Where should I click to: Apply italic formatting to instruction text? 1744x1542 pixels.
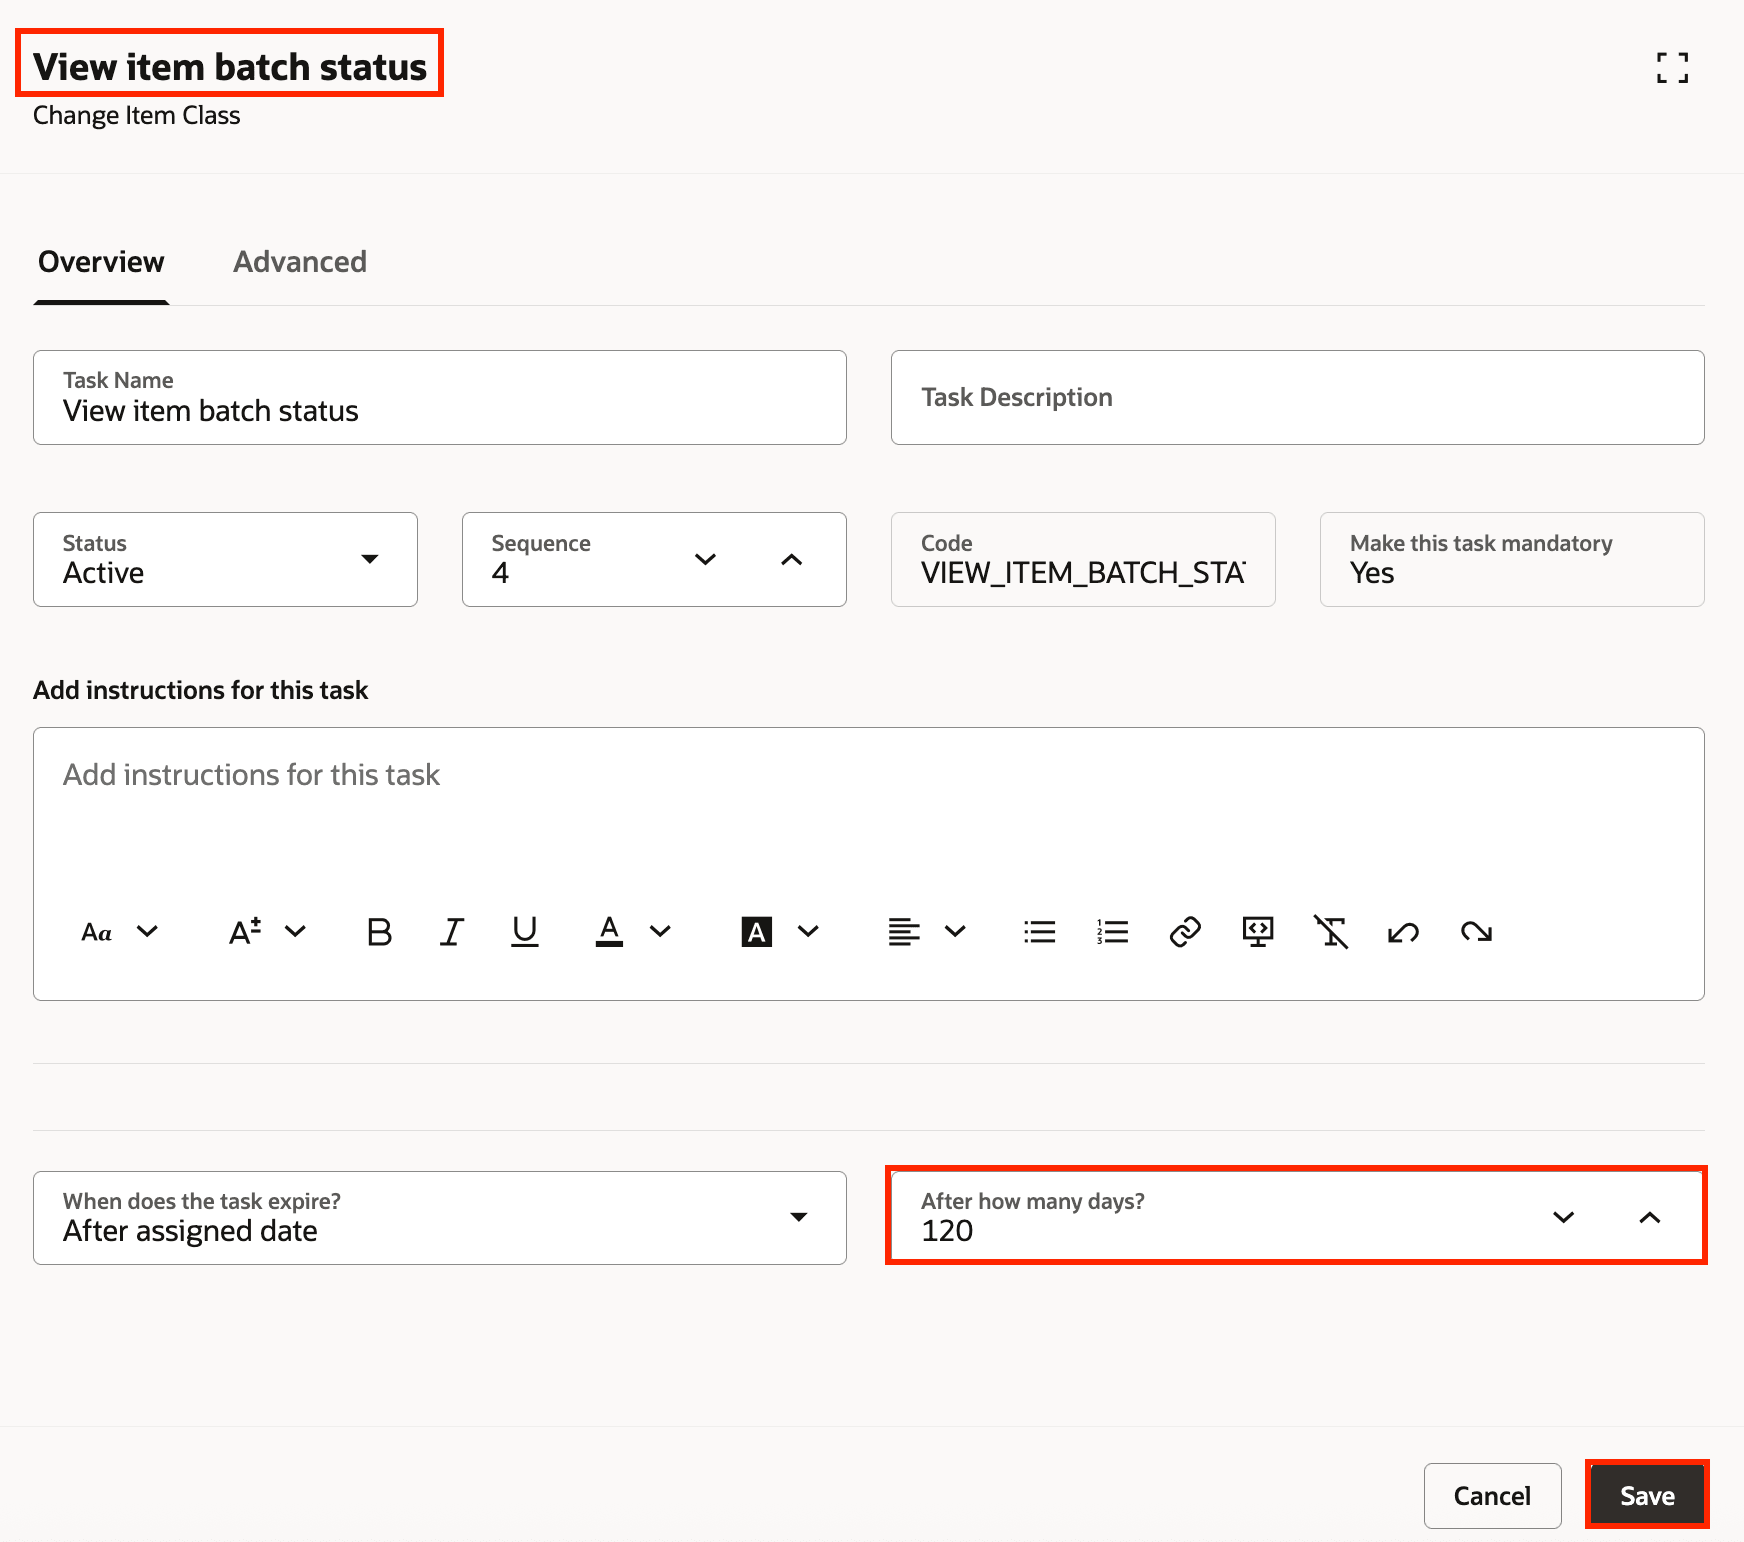(451, 931)
